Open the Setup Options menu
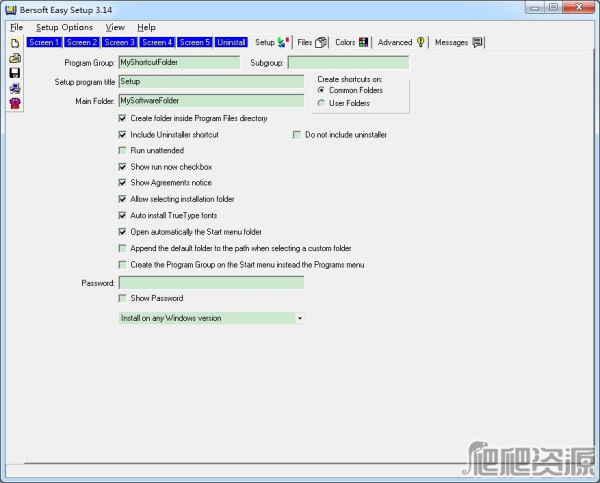The height and width of the screenshot is (483, 600). [x=64, y=27]
